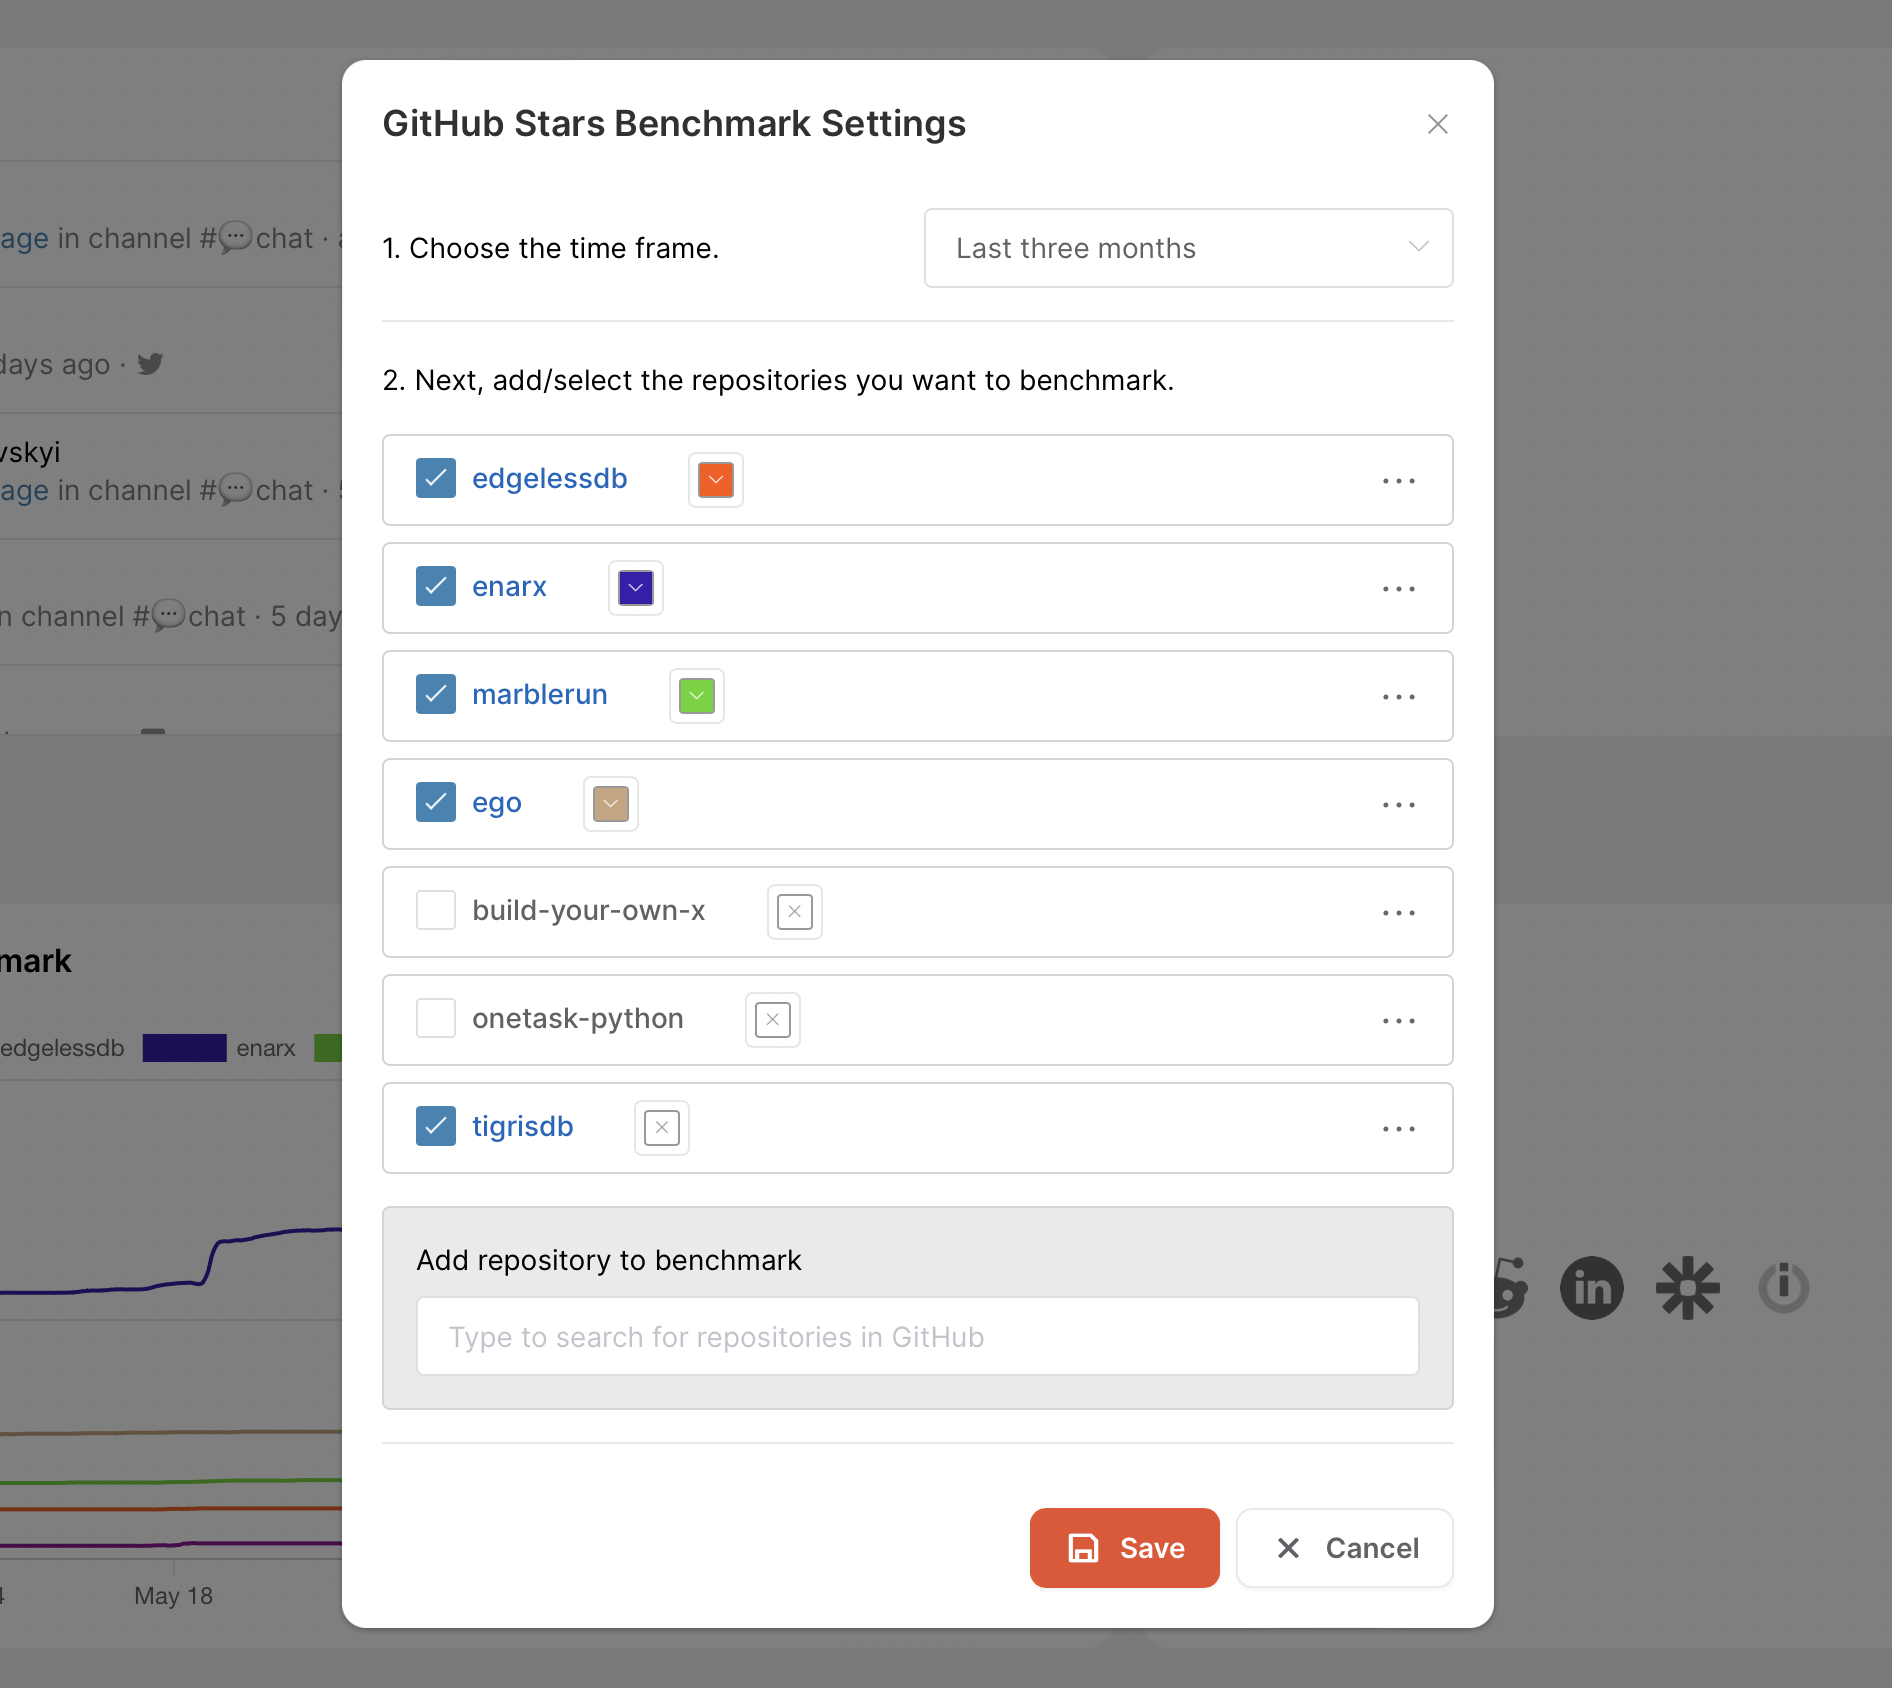The image size is (1892, 1688).
Task: Open the tan color picker for ego
Action: click(x=611, y=804)
